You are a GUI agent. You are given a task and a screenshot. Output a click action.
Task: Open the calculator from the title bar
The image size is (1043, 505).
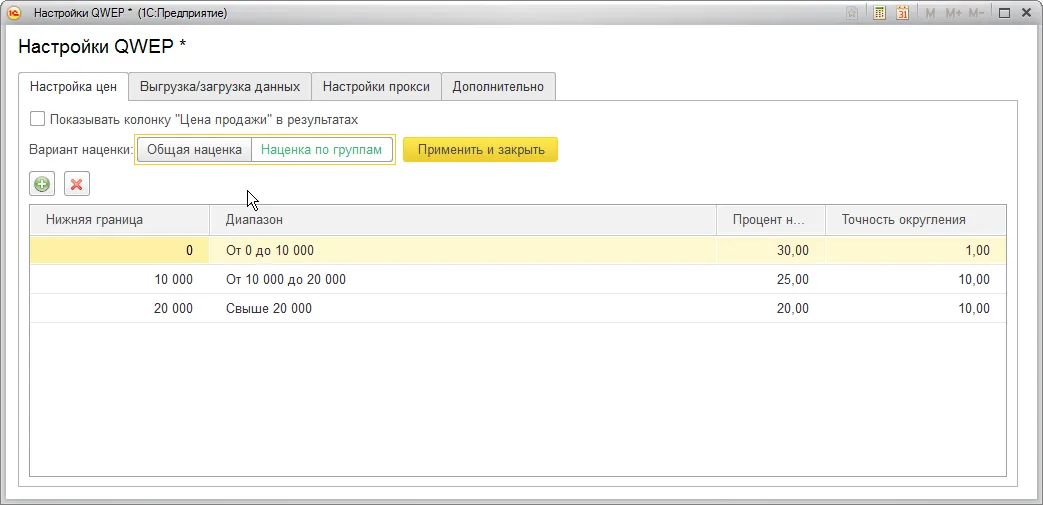(880, 13)
